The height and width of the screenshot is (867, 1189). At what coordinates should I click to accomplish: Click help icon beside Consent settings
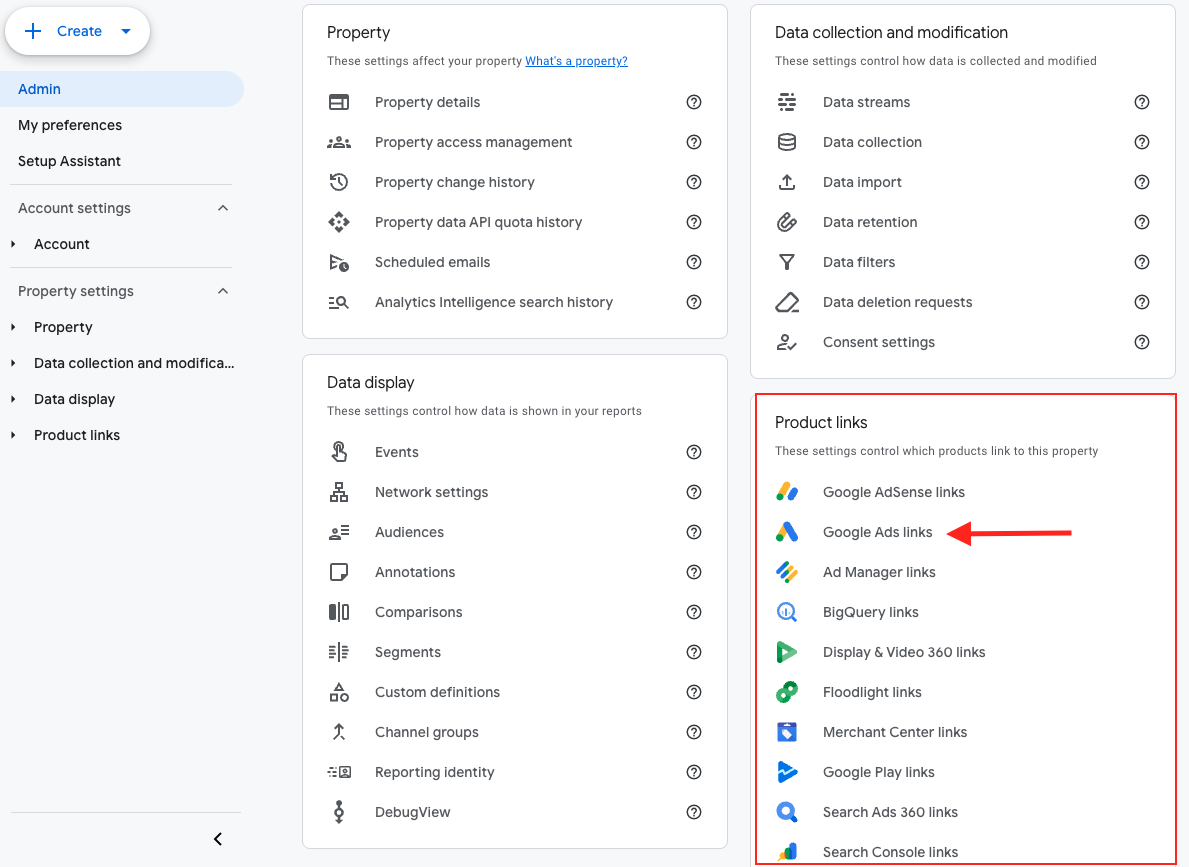pos(1142,342)
